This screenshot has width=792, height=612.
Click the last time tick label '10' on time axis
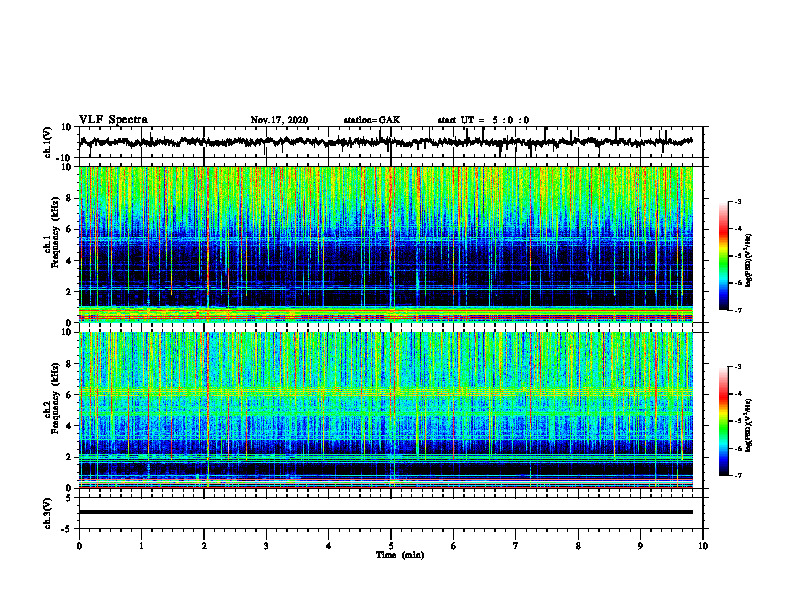coord(703,546)
